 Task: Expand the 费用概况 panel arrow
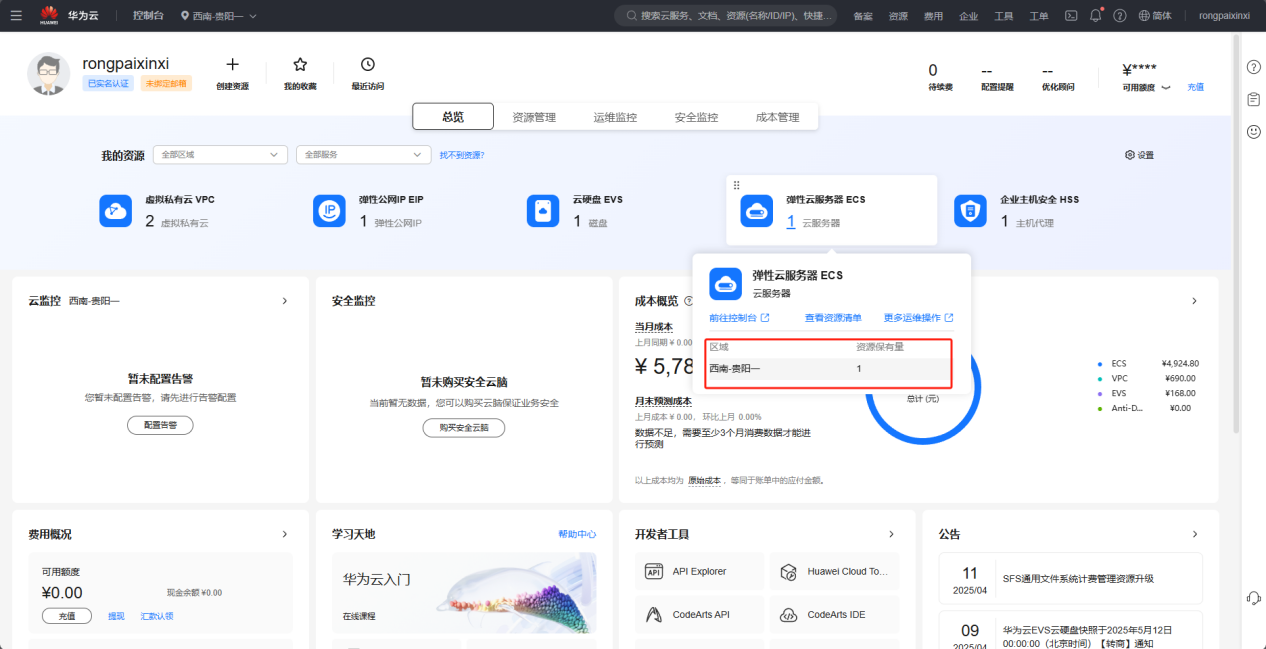coord(284,535)
